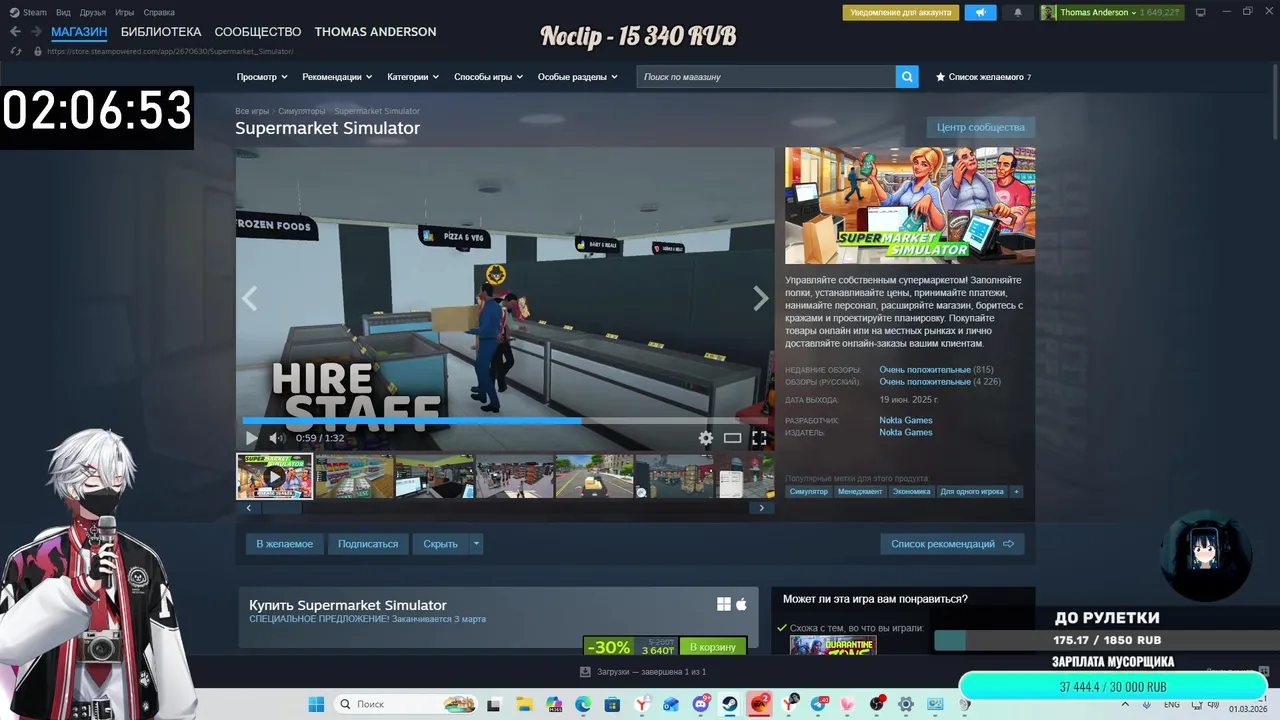Viewport: 1280px width, 720px height.
Task: Go back with the browser back arrow
Action: click(x=15, y=32)
